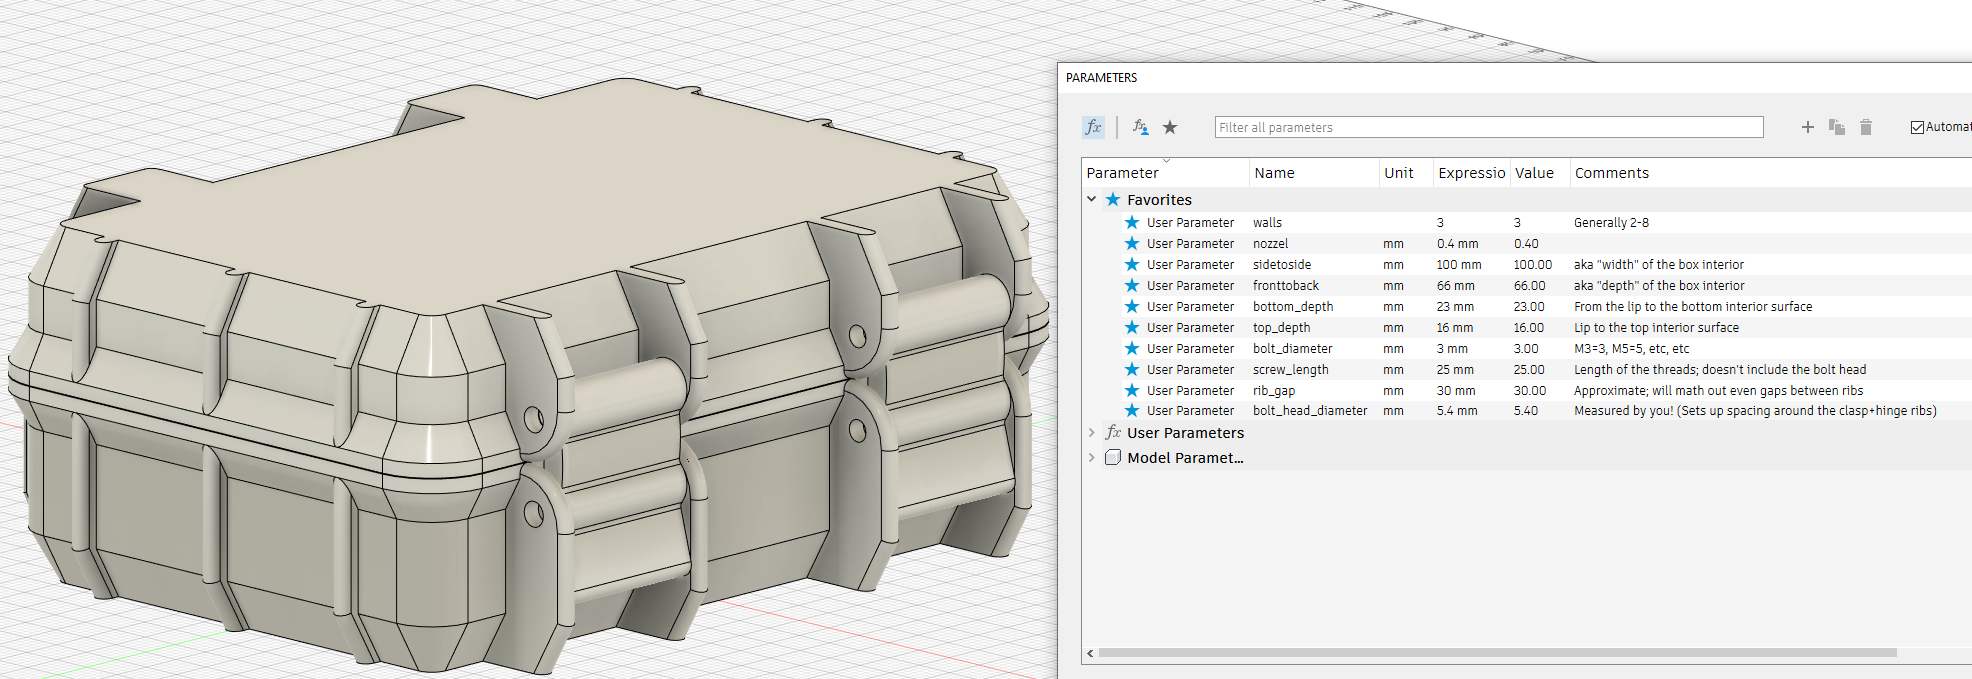The image size is (1972, 679).
Task: Expand the Model Parameters group
Action: [1092, 458]
